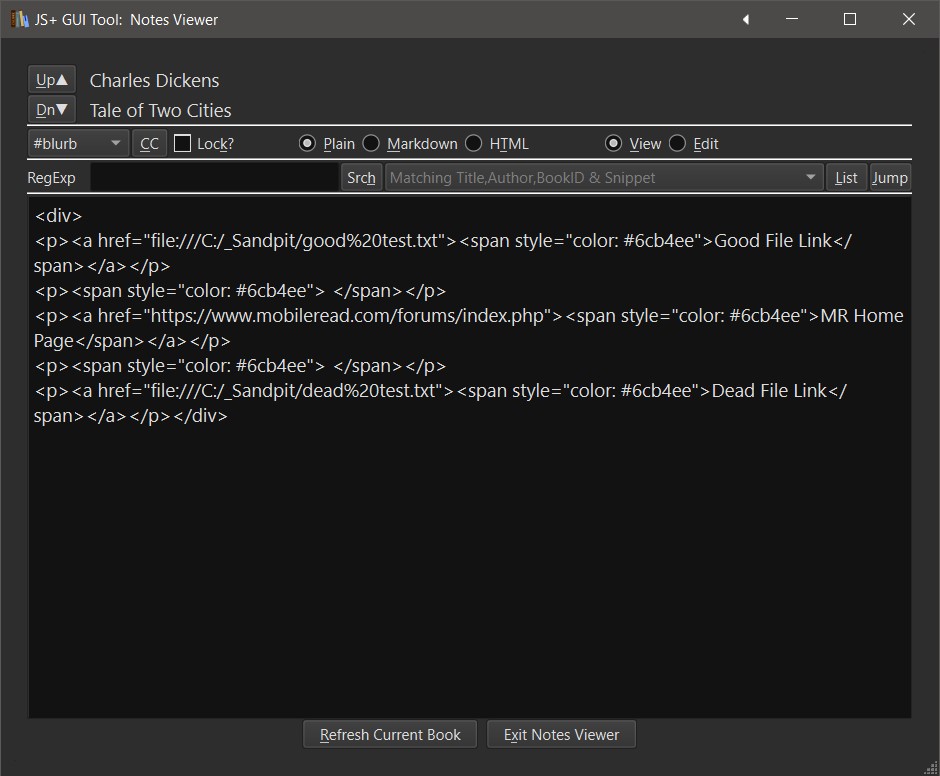Minimize the Notes Viewer window

[x=792, y=19]
